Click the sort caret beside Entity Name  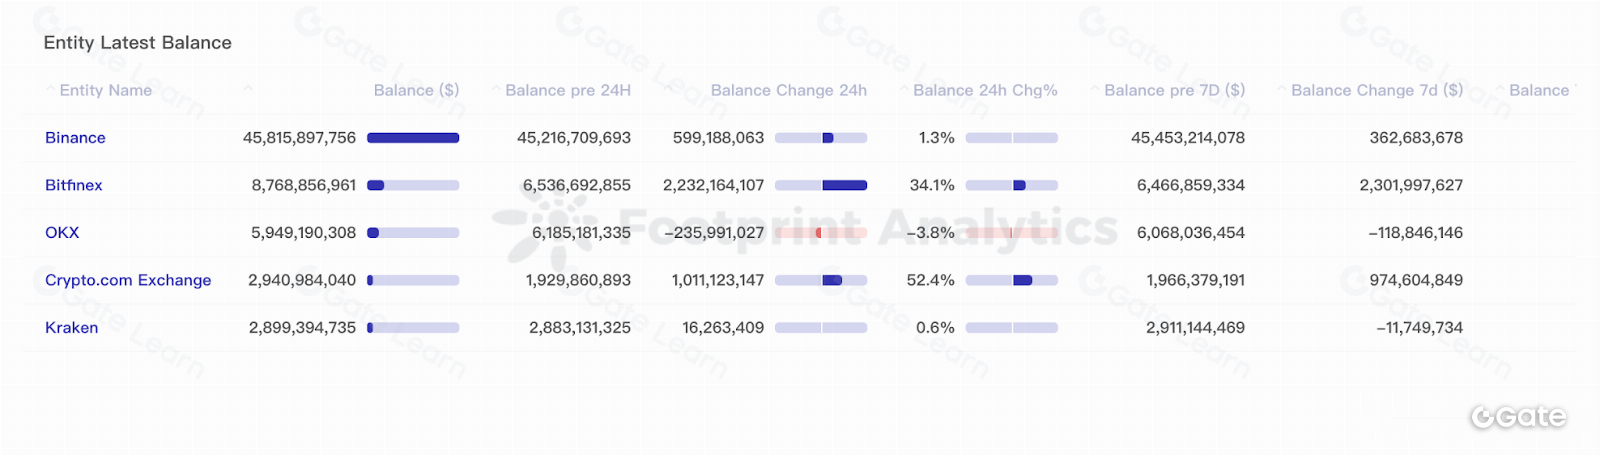50,90
